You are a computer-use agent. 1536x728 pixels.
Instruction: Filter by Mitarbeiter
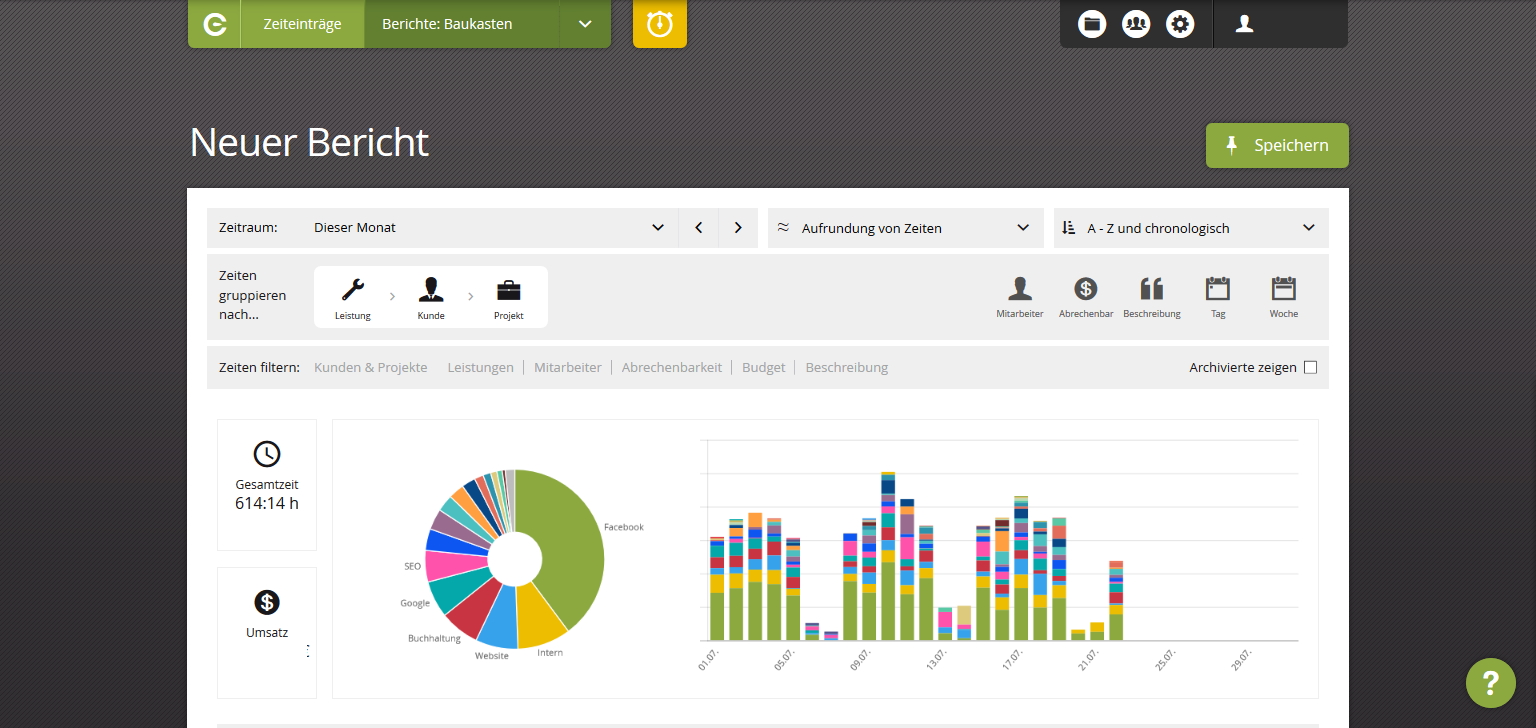tap(568, 367)
